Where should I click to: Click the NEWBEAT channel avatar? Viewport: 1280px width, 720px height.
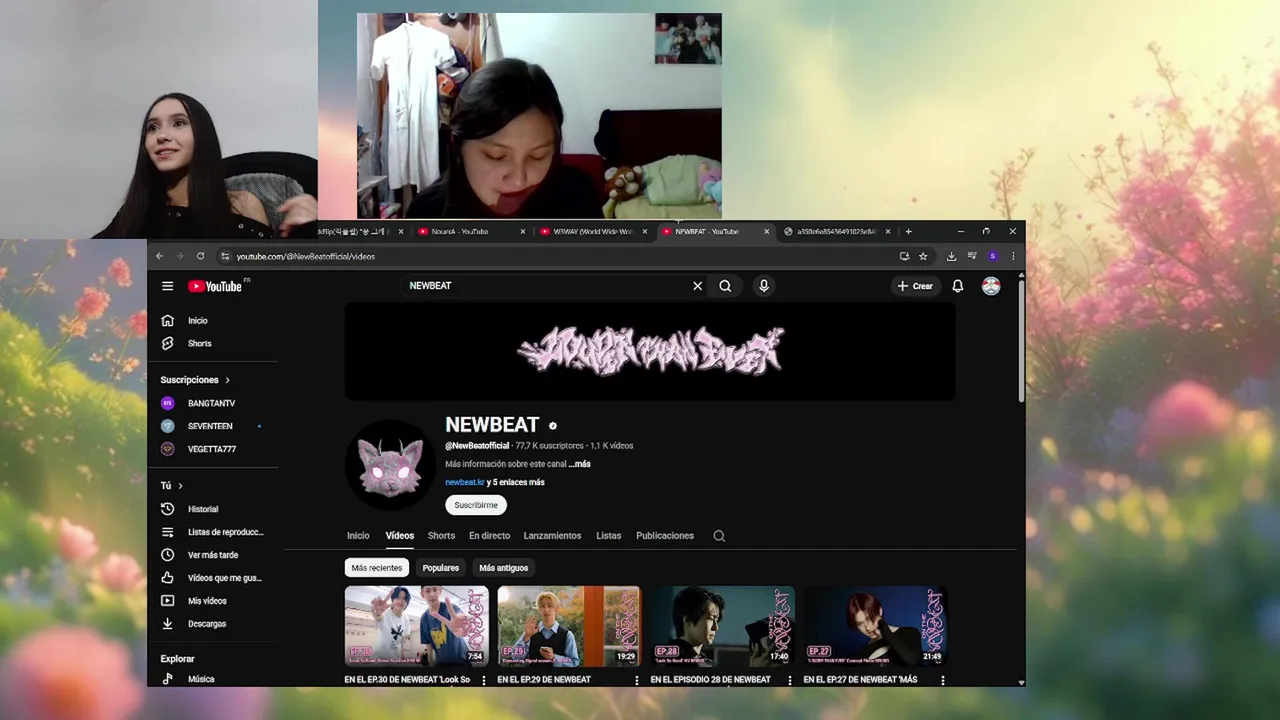coord(390,465)
